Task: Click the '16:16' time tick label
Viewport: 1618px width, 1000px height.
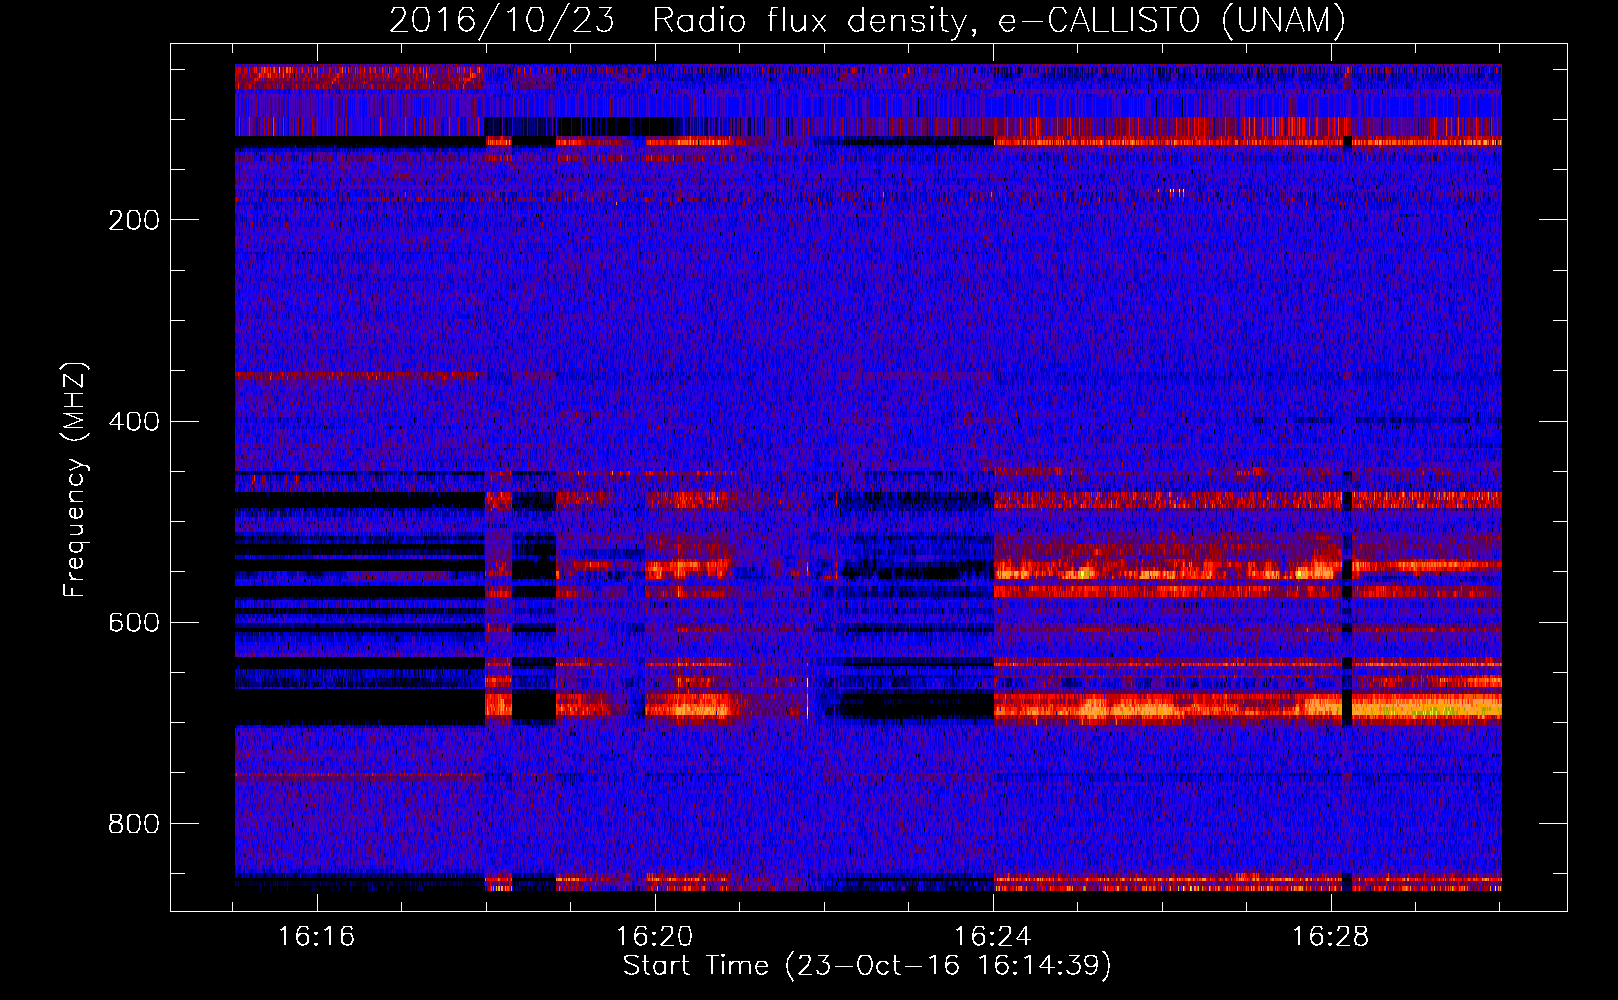Action: (x=316, y=937)
